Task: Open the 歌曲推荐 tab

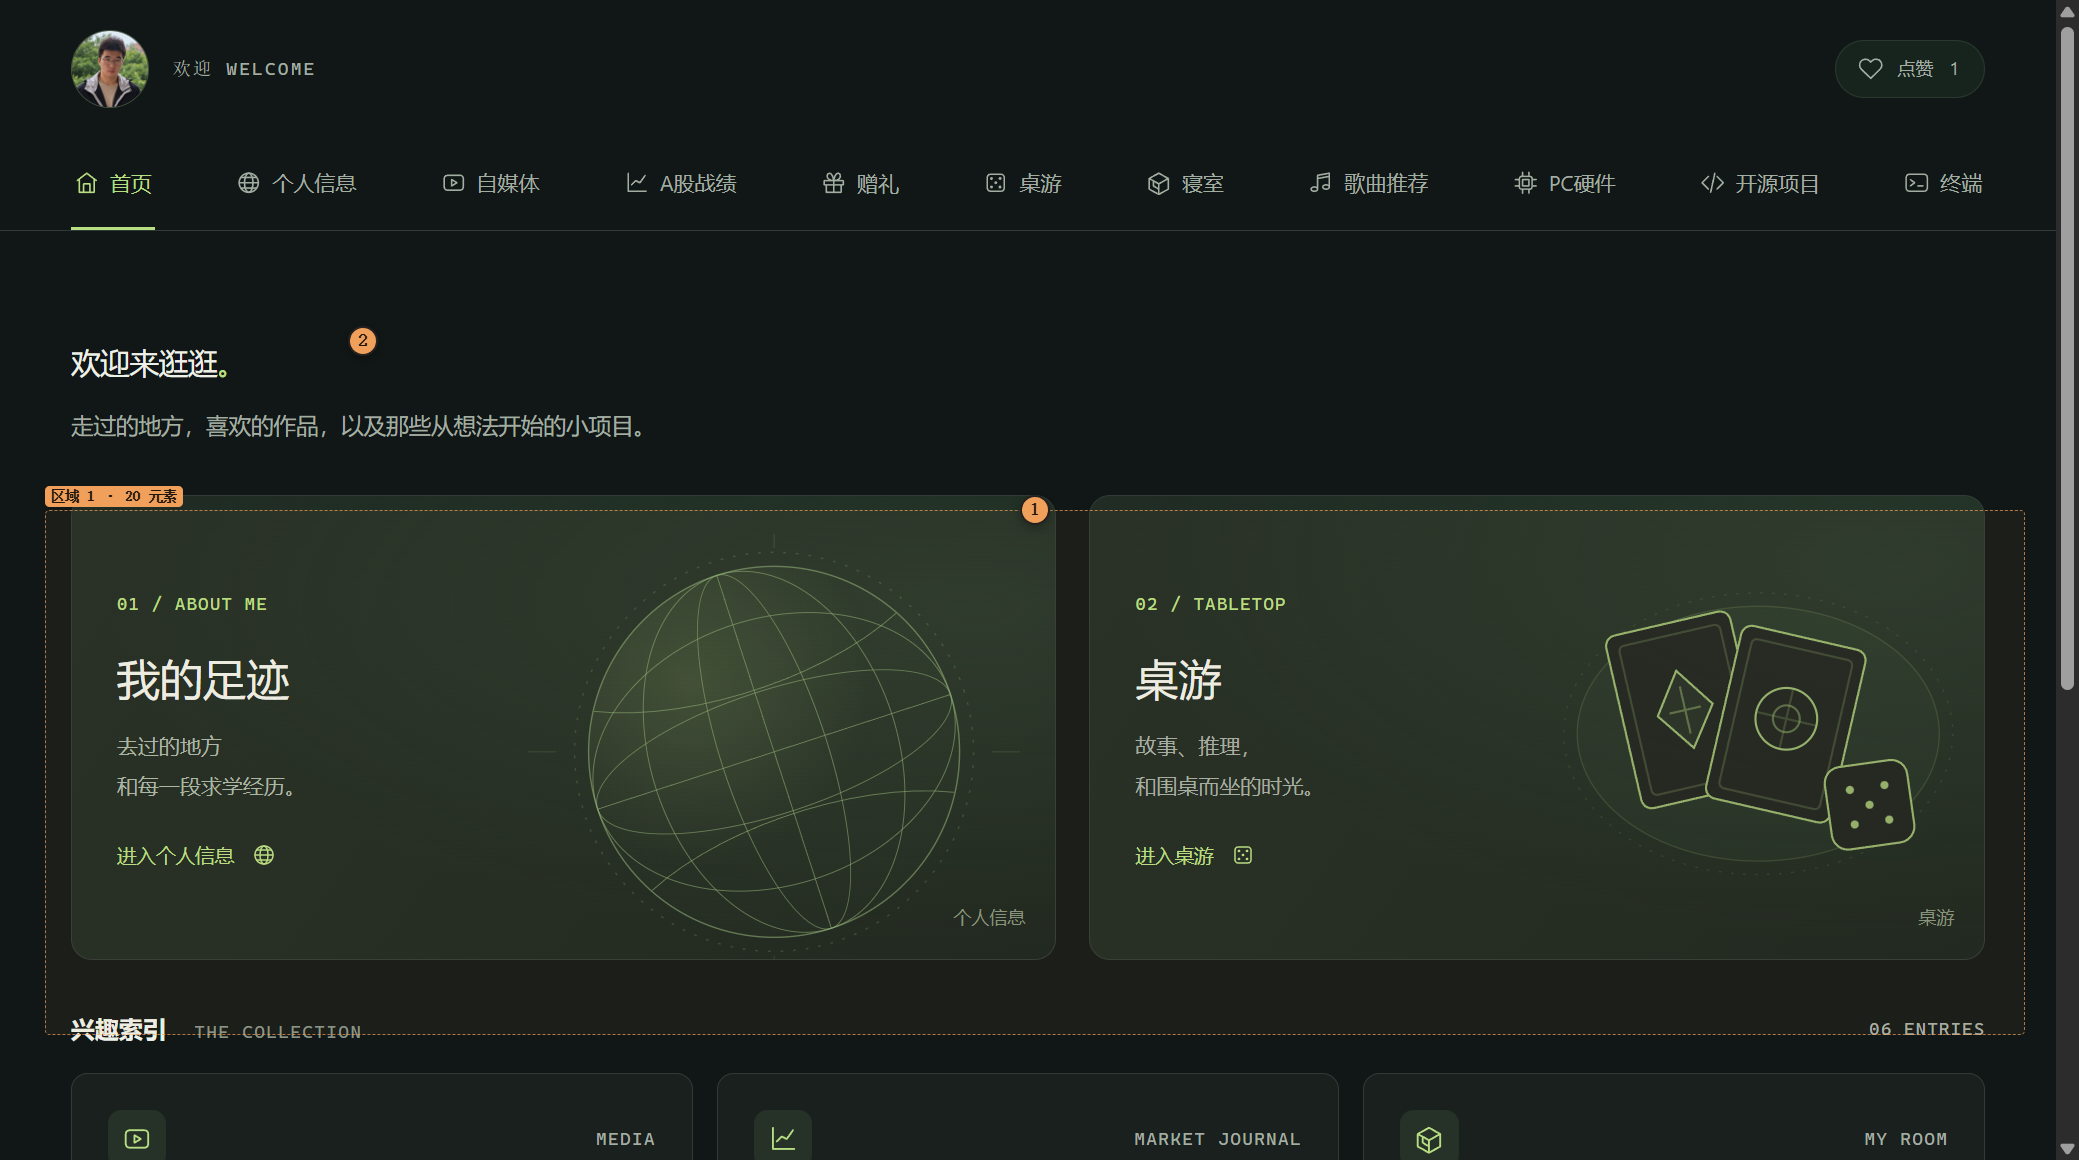Action: coord(1369,184)
